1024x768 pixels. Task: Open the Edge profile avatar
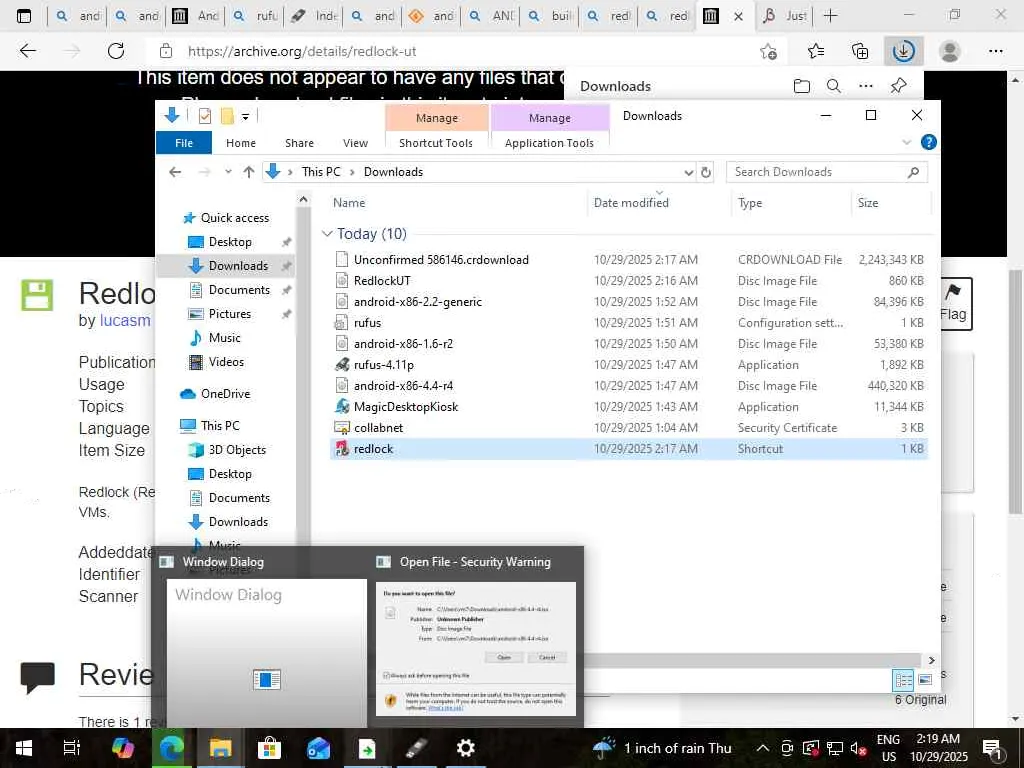point(950,51)
